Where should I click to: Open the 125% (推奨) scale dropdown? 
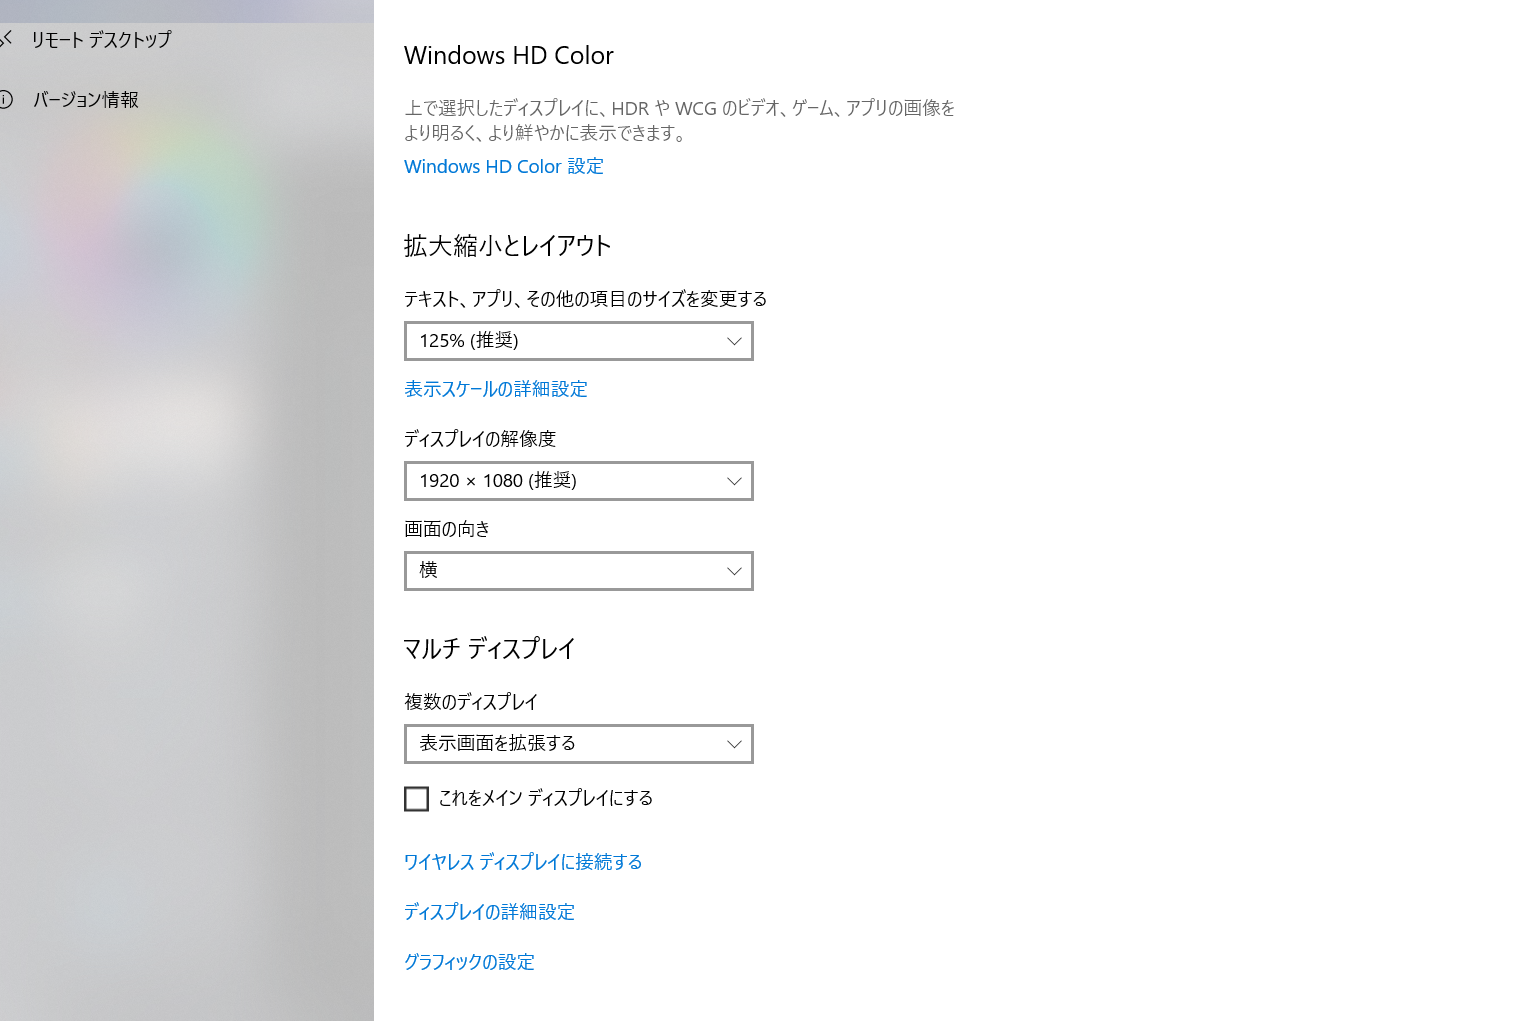click(578, 341)
